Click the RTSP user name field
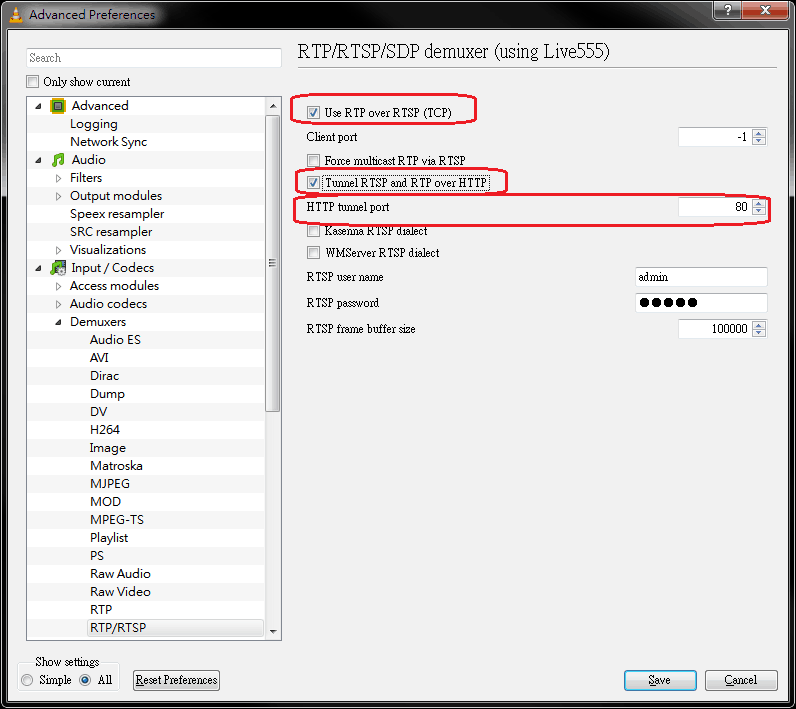This screenshot has height=709, width=796. 701,277
